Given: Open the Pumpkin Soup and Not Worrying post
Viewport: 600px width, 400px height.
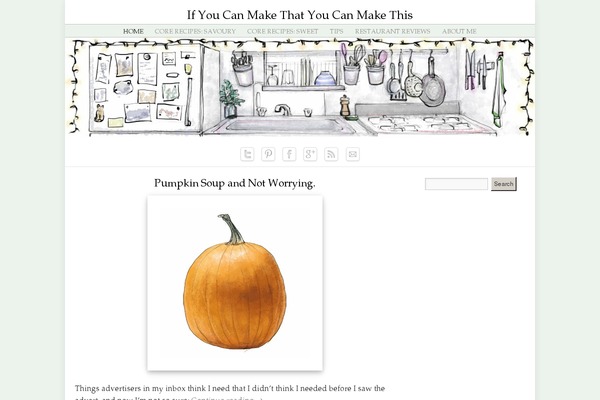Looking at the screenshot, I should point(235,183).
